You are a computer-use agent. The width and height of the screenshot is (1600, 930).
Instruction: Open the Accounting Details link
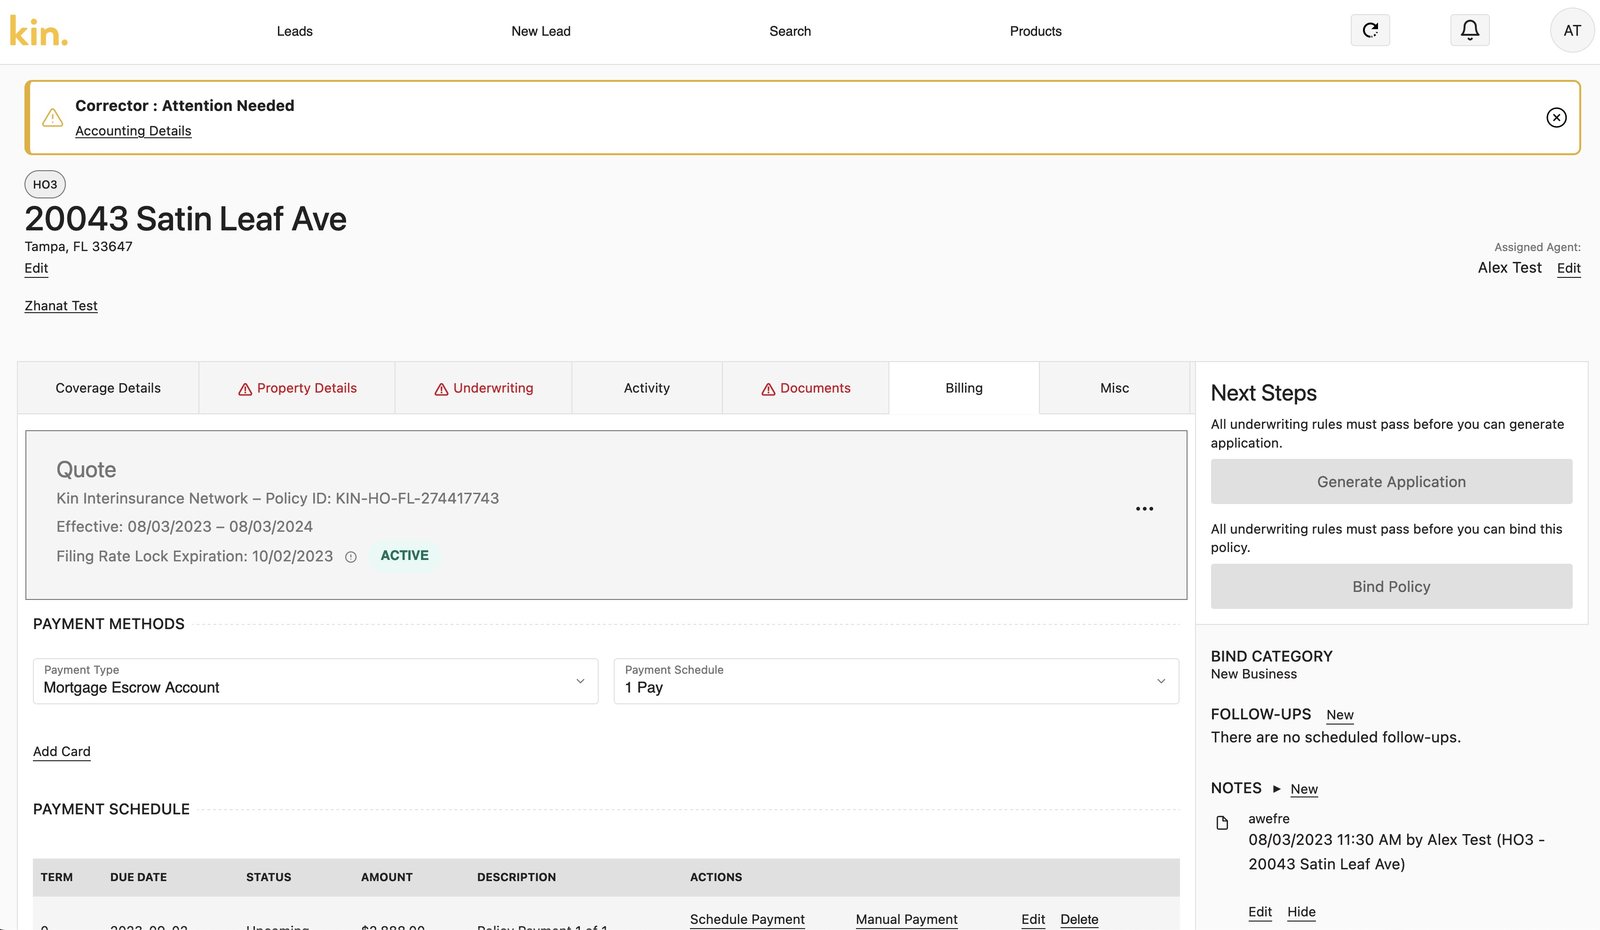pos(133,131)
